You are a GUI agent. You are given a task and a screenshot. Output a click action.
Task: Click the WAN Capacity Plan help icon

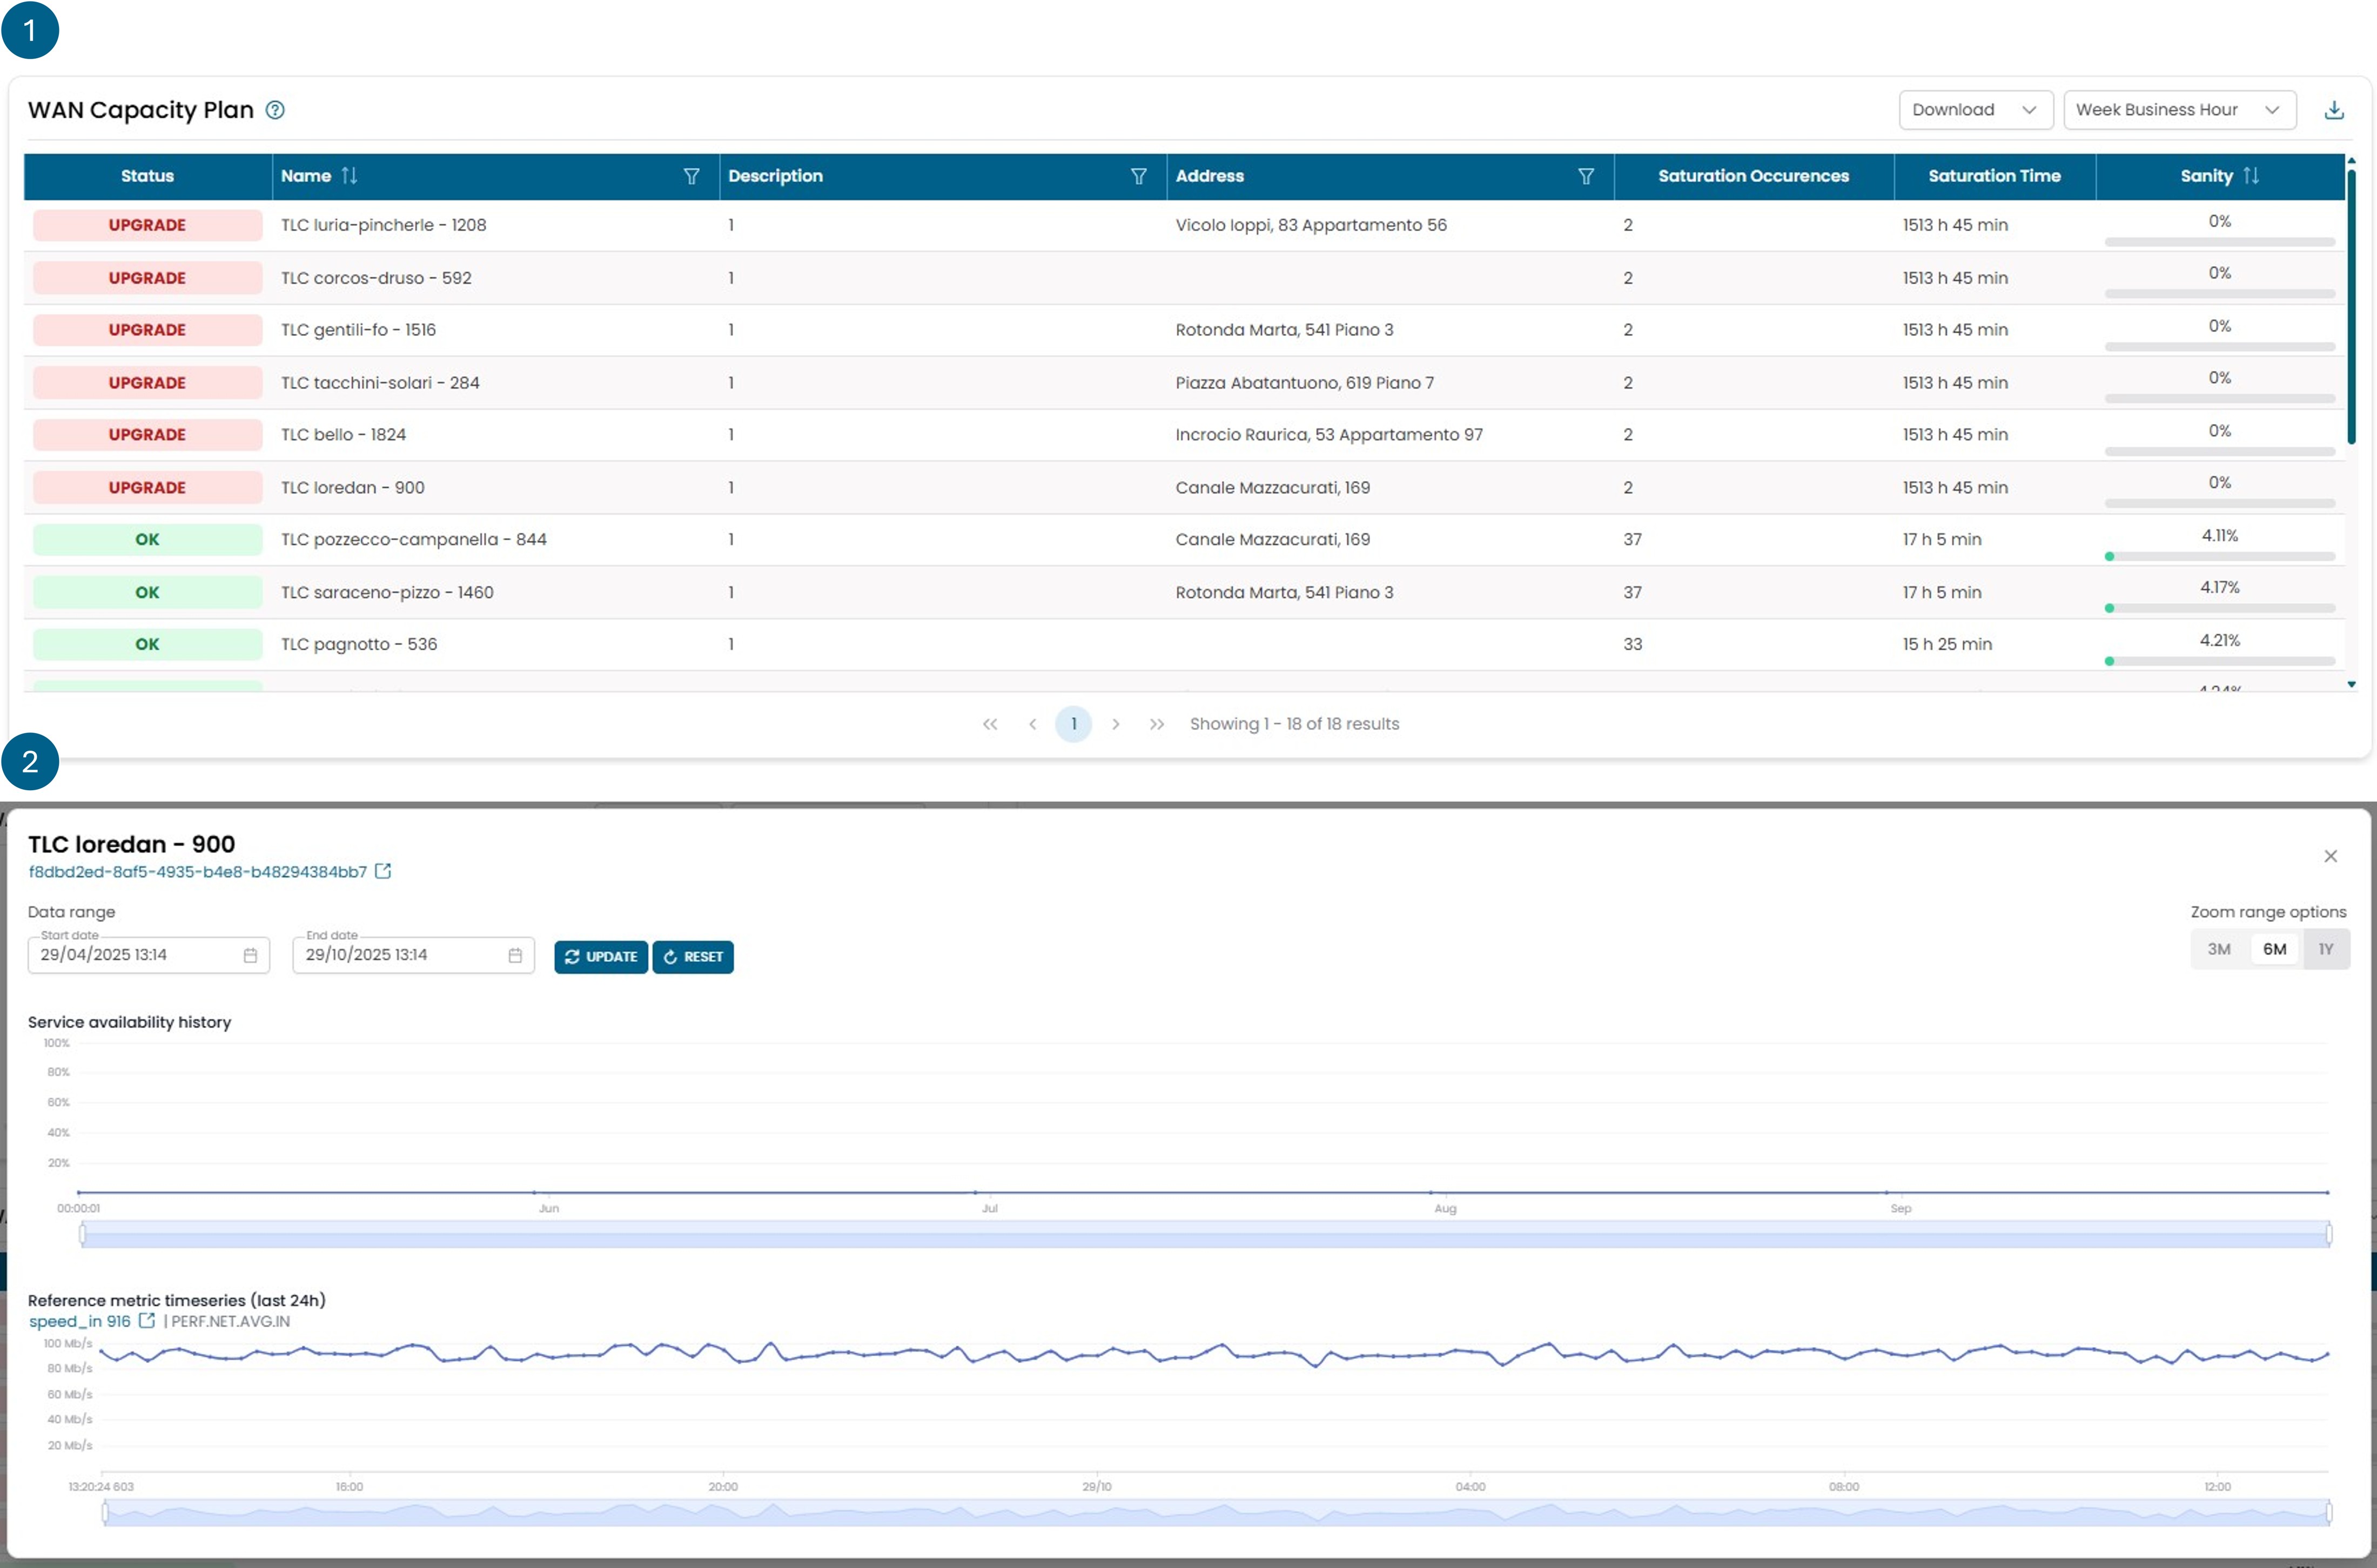pyautogui.click(x=275, y=110)
